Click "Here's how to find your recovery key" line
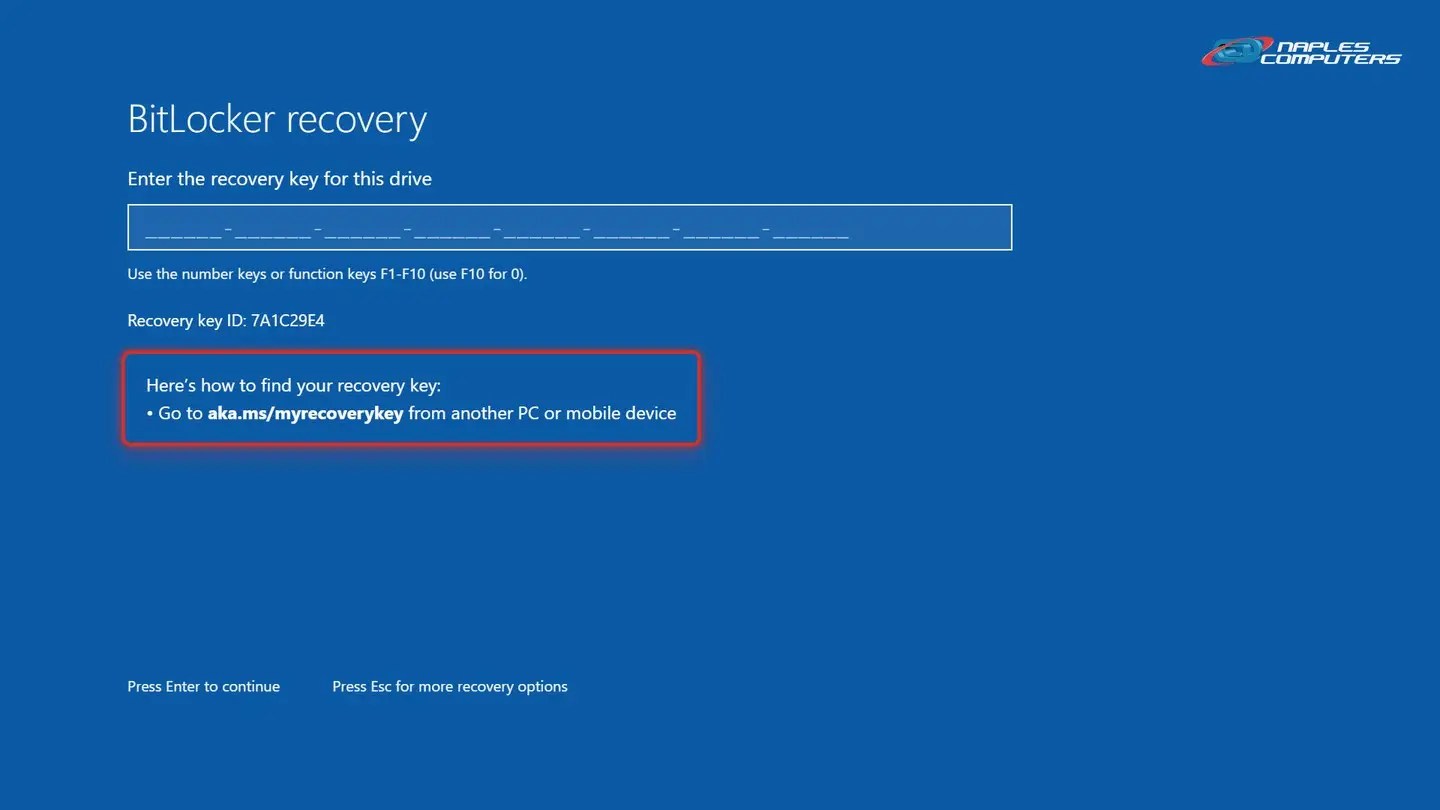Viewport: 1440px width, 810px height. pos(293,385)
